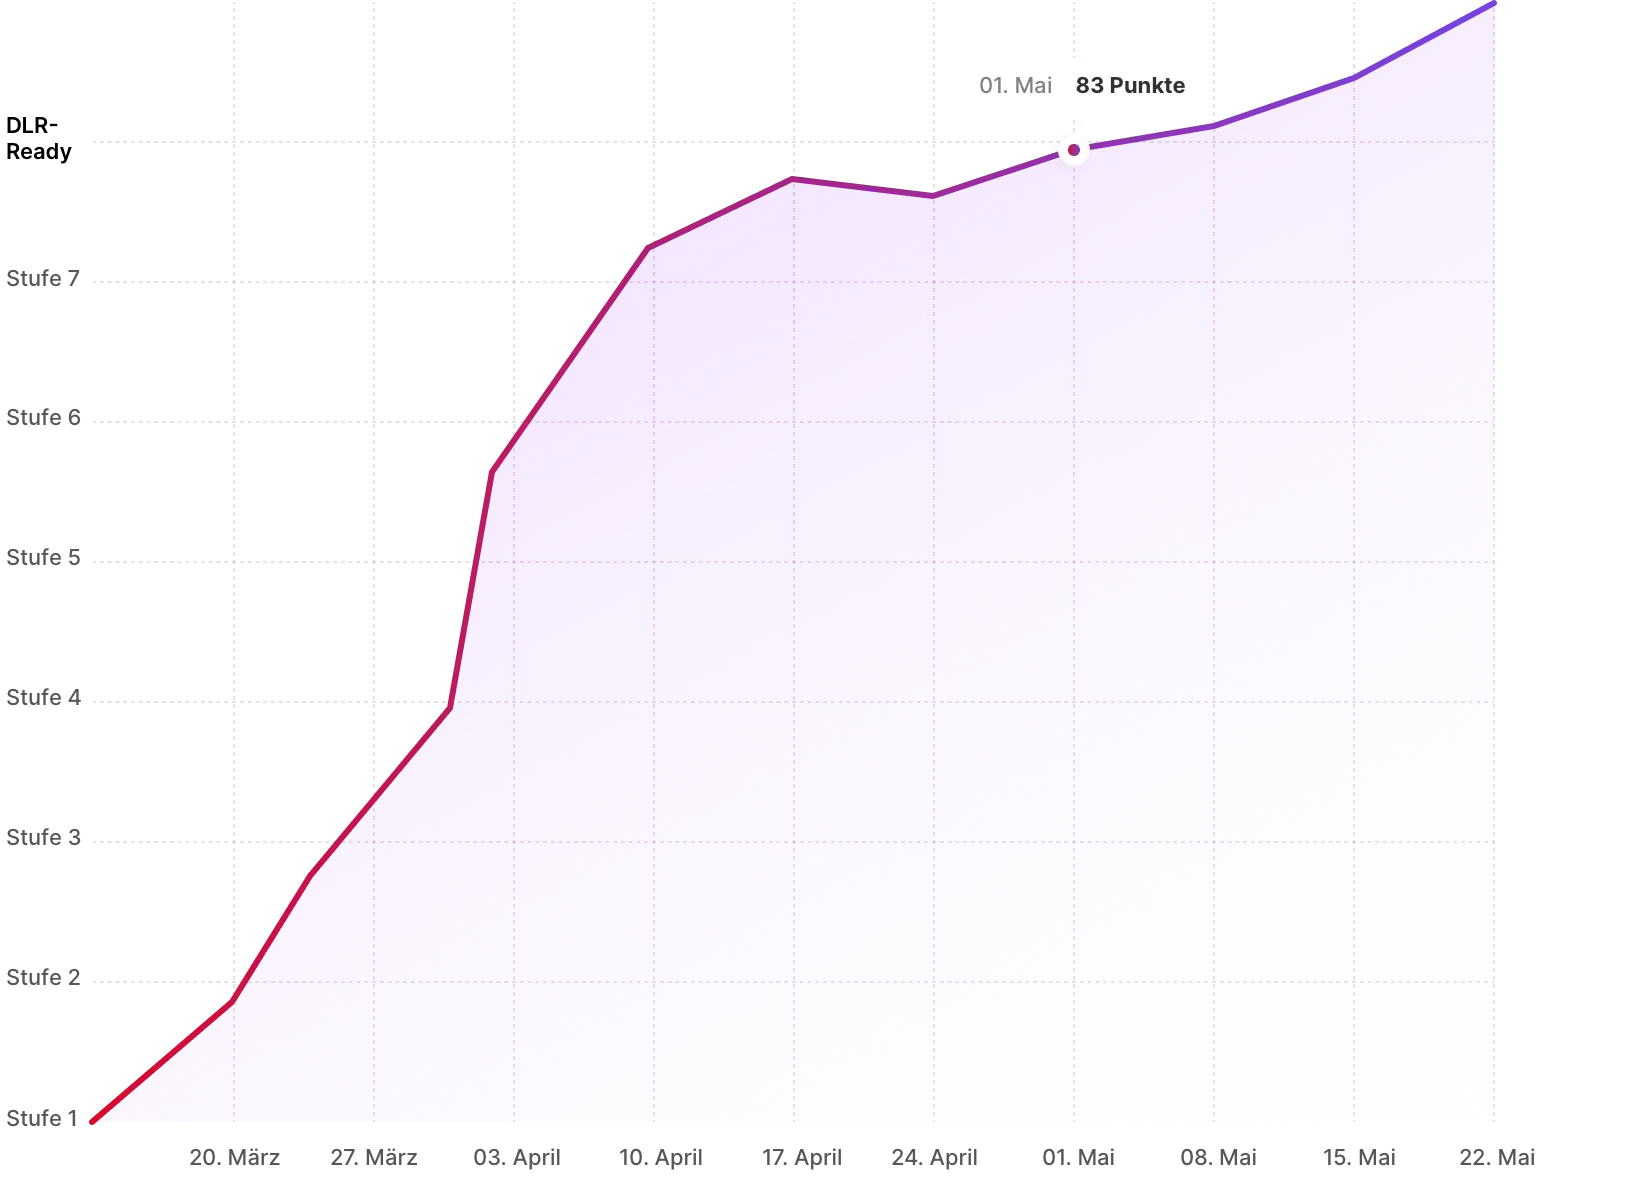Select the fifth date label on the x-axis
The width and height of the screenshot is (1634, 1182).
pos(802,1158)
